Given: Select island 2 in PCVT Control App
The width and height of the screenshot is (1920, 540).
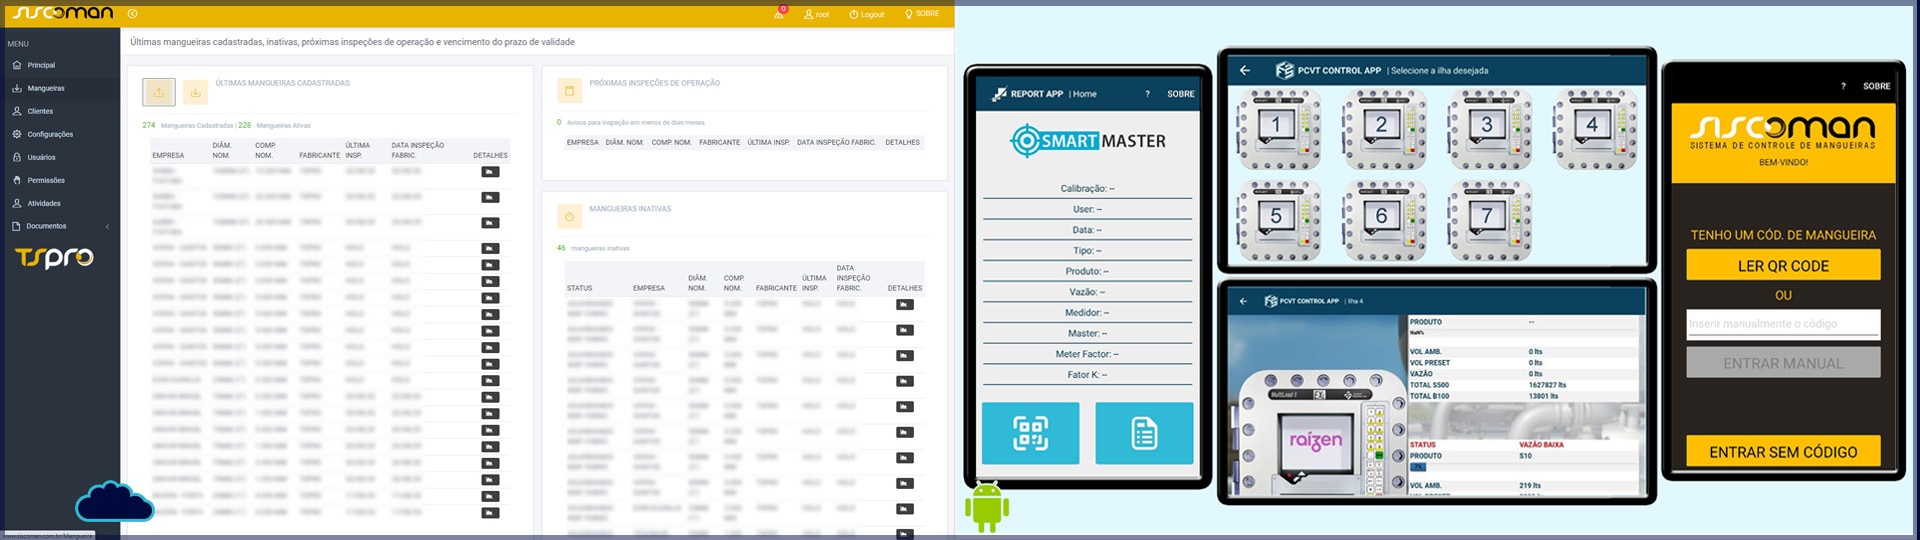Looking at the screenshot, I should 1382,128.
